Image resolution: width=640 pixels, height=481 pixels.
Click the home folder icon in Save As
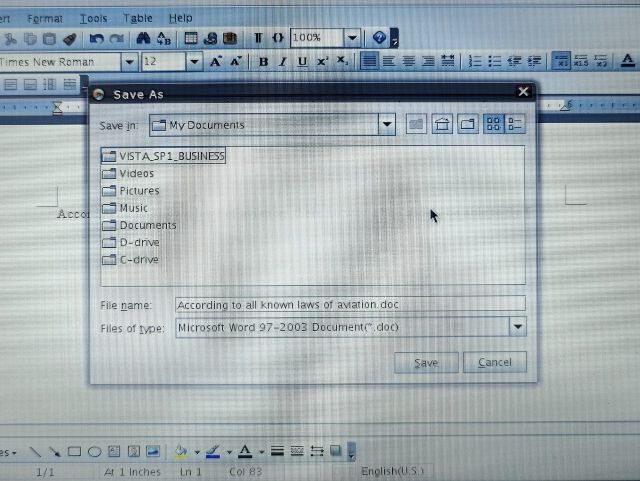pyautogui.click(x=442, y=124)
